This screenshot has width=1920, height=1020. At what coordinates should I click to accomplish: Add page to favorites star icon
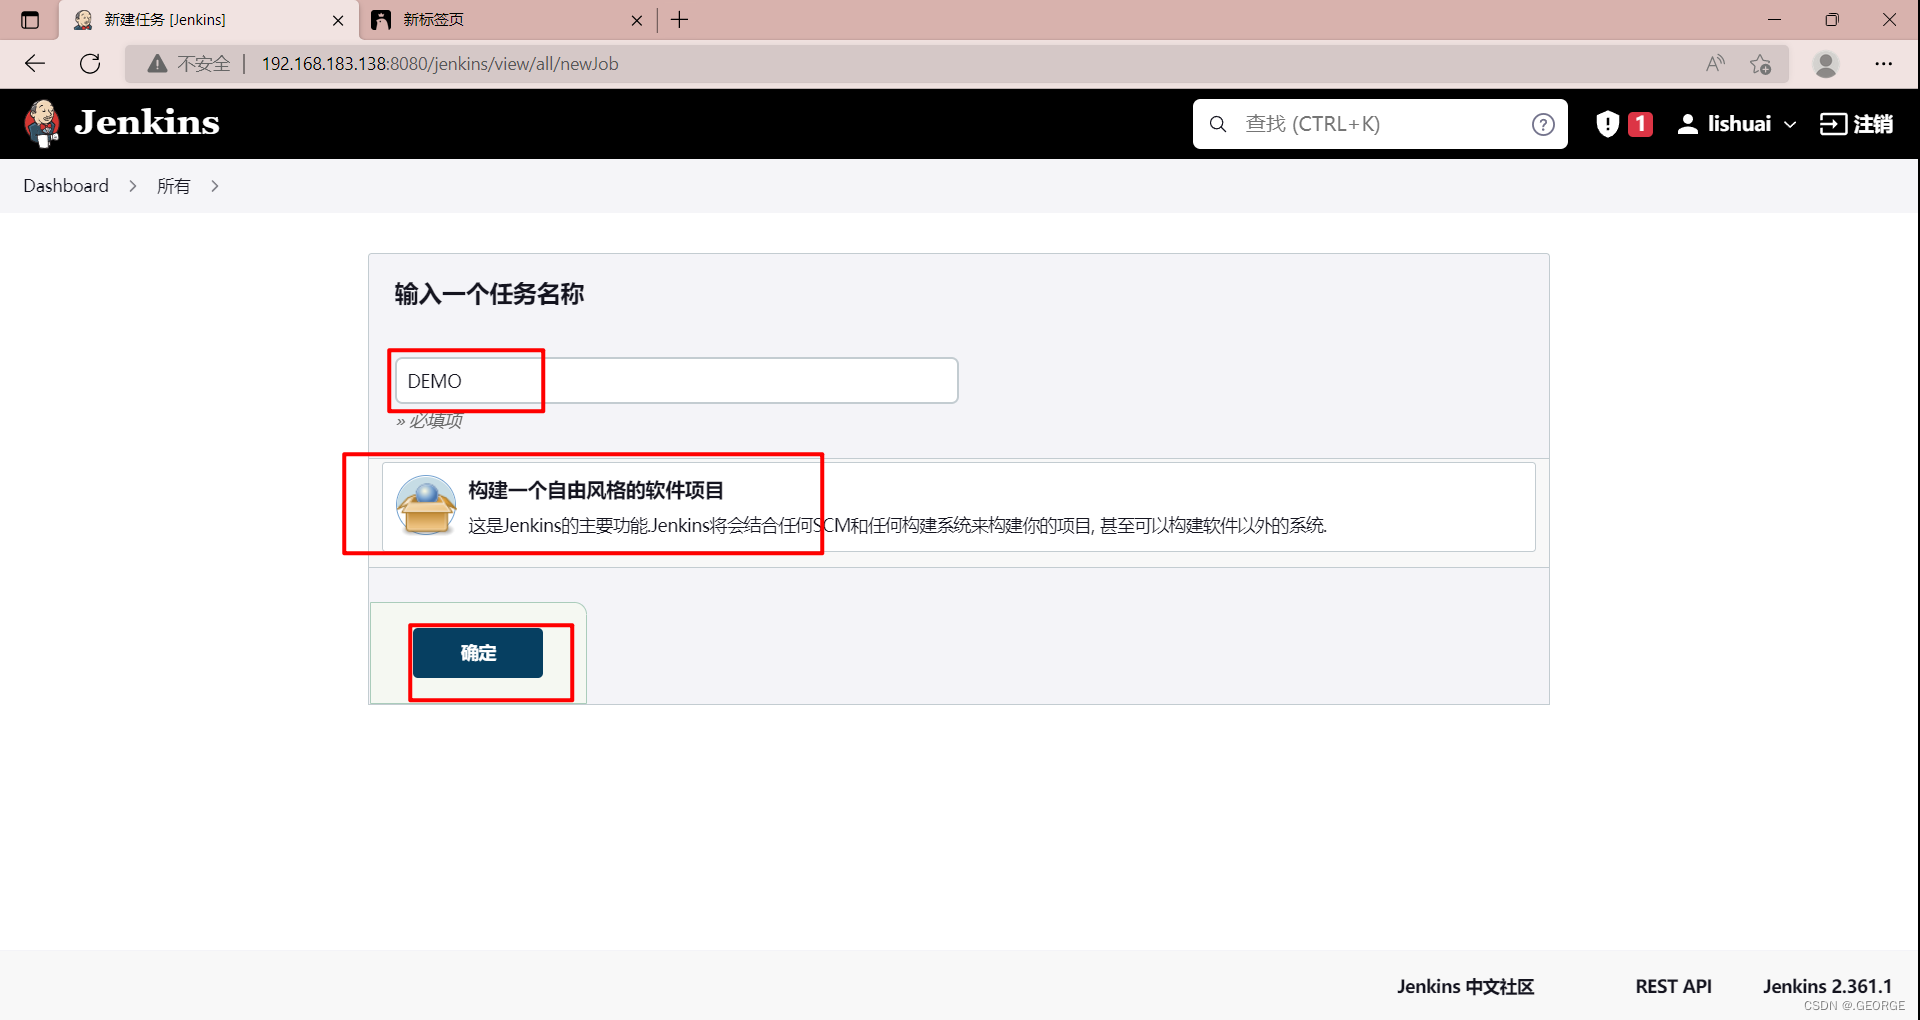(1761, 64)
